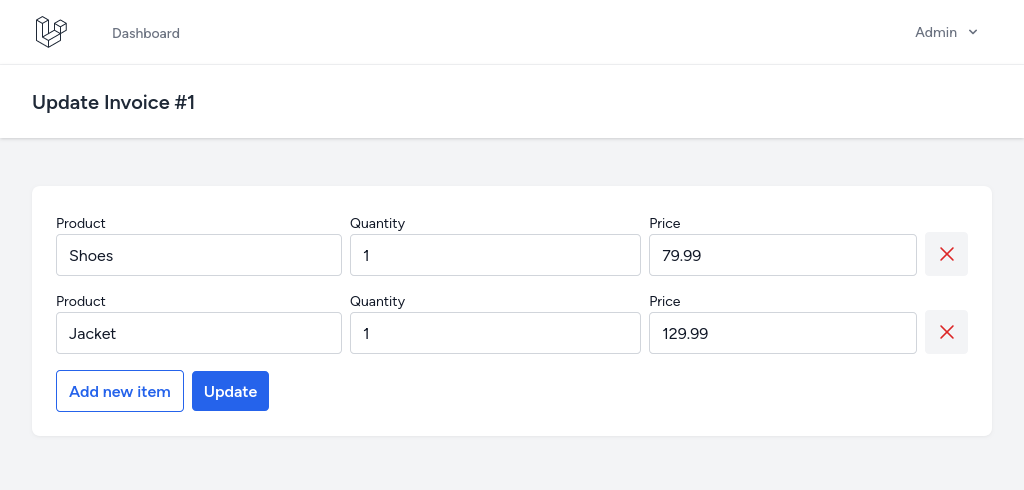The height and width of the screenshot is (490, 1024).
Task: Remove the Shoes item row
Action: (x=946, y=254)
